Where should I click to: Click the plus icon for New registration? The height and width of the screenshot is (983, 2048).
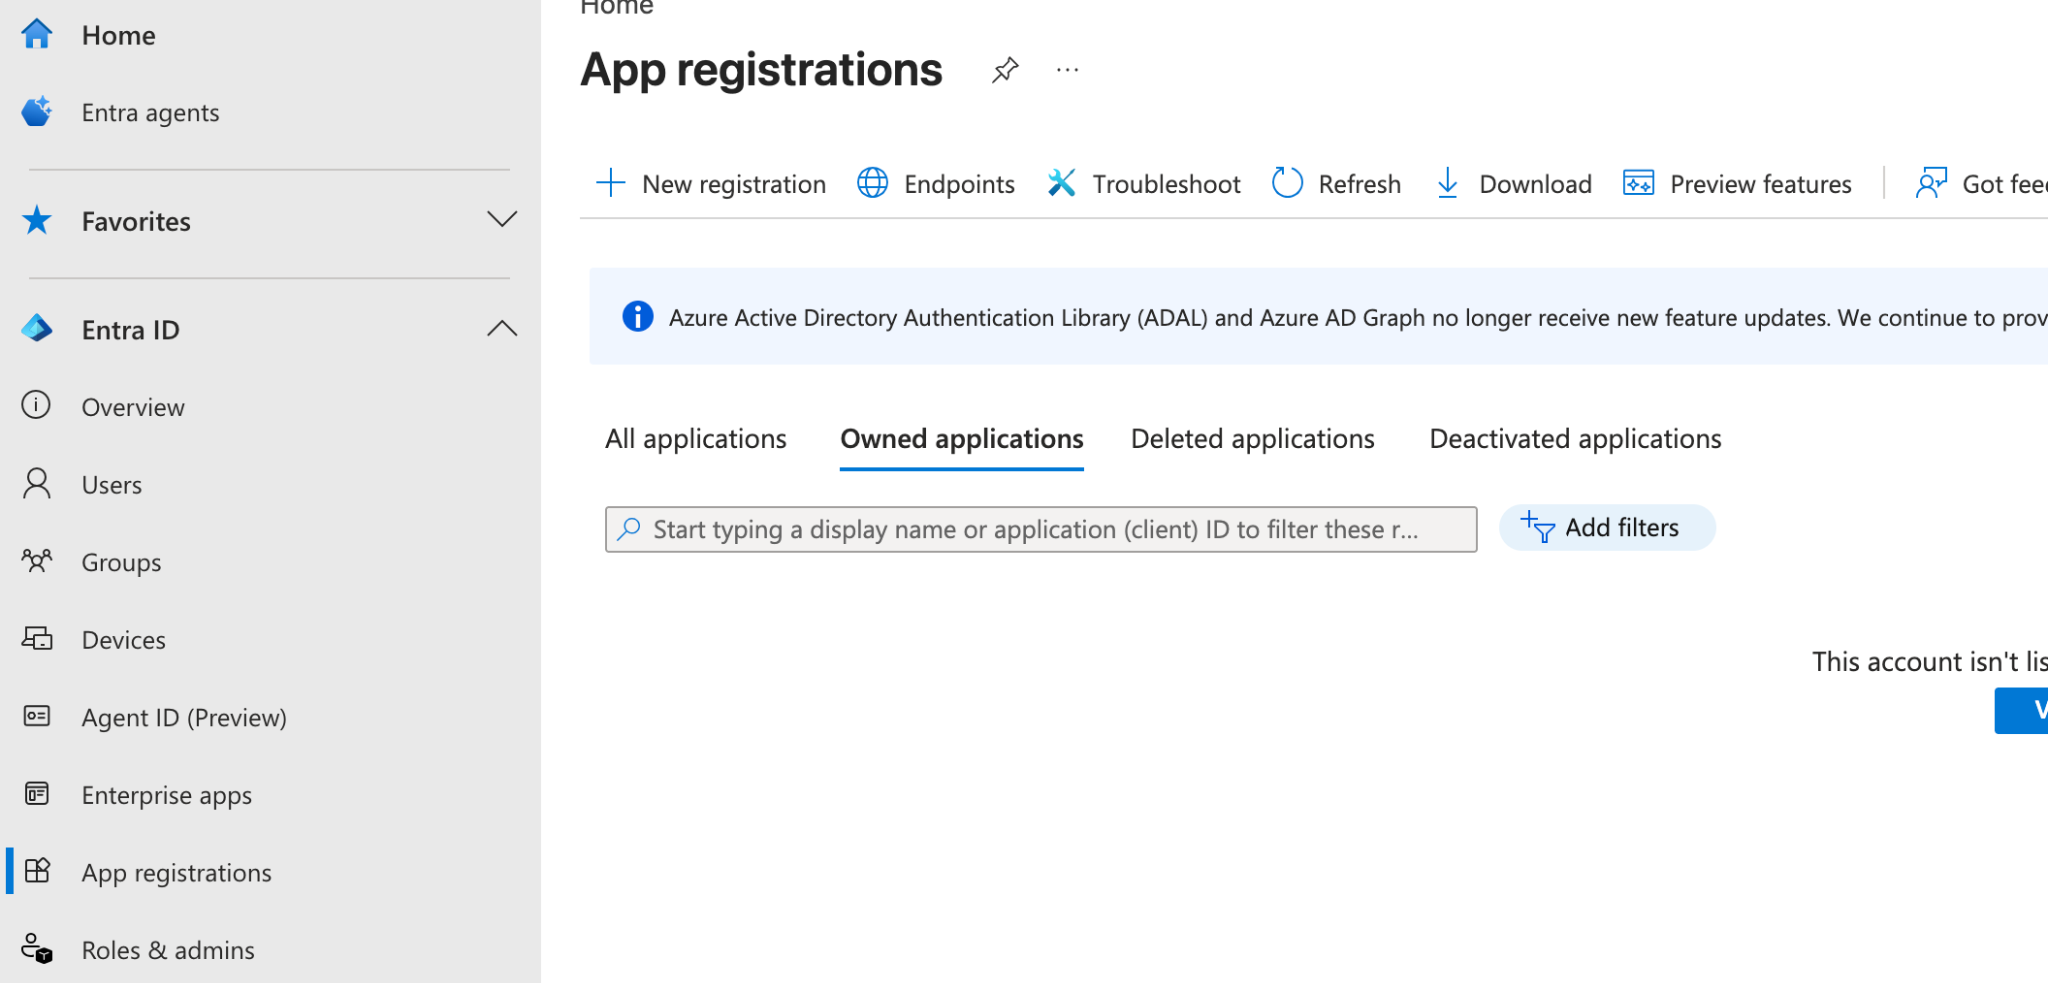click(x=610, y=183)
